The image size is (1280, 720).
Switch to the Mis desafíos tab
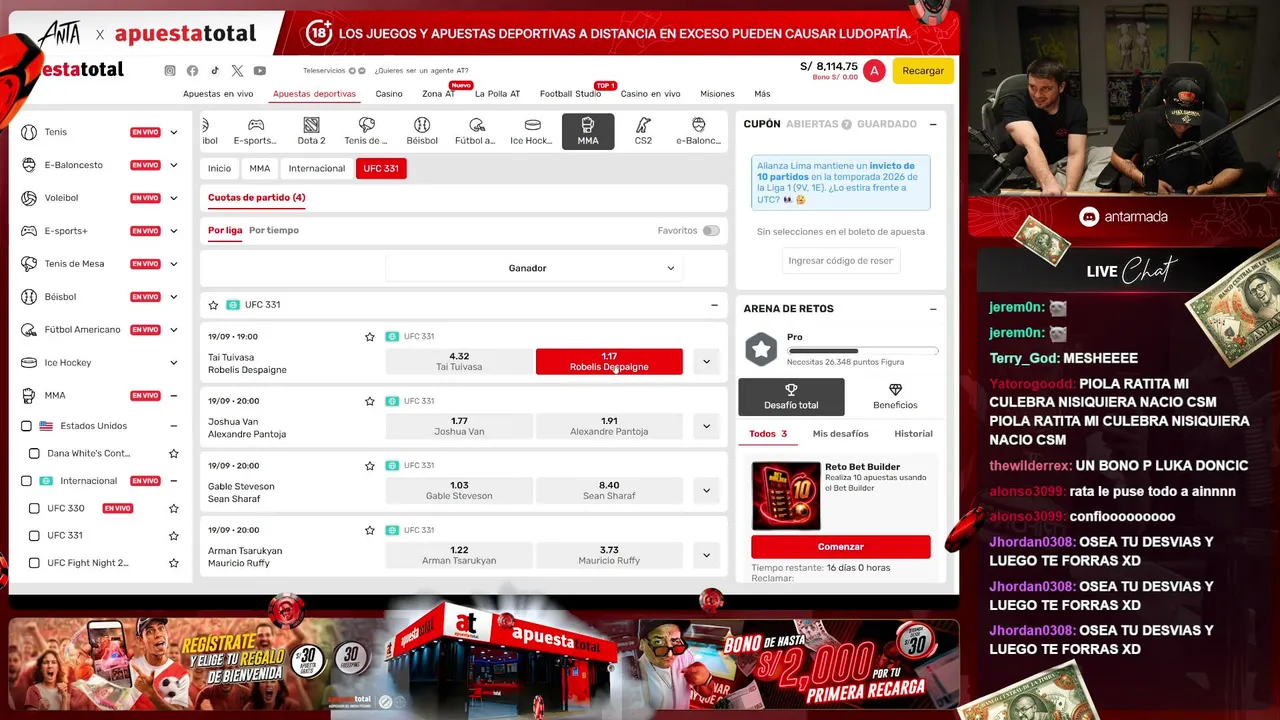(x=840, y=434)
